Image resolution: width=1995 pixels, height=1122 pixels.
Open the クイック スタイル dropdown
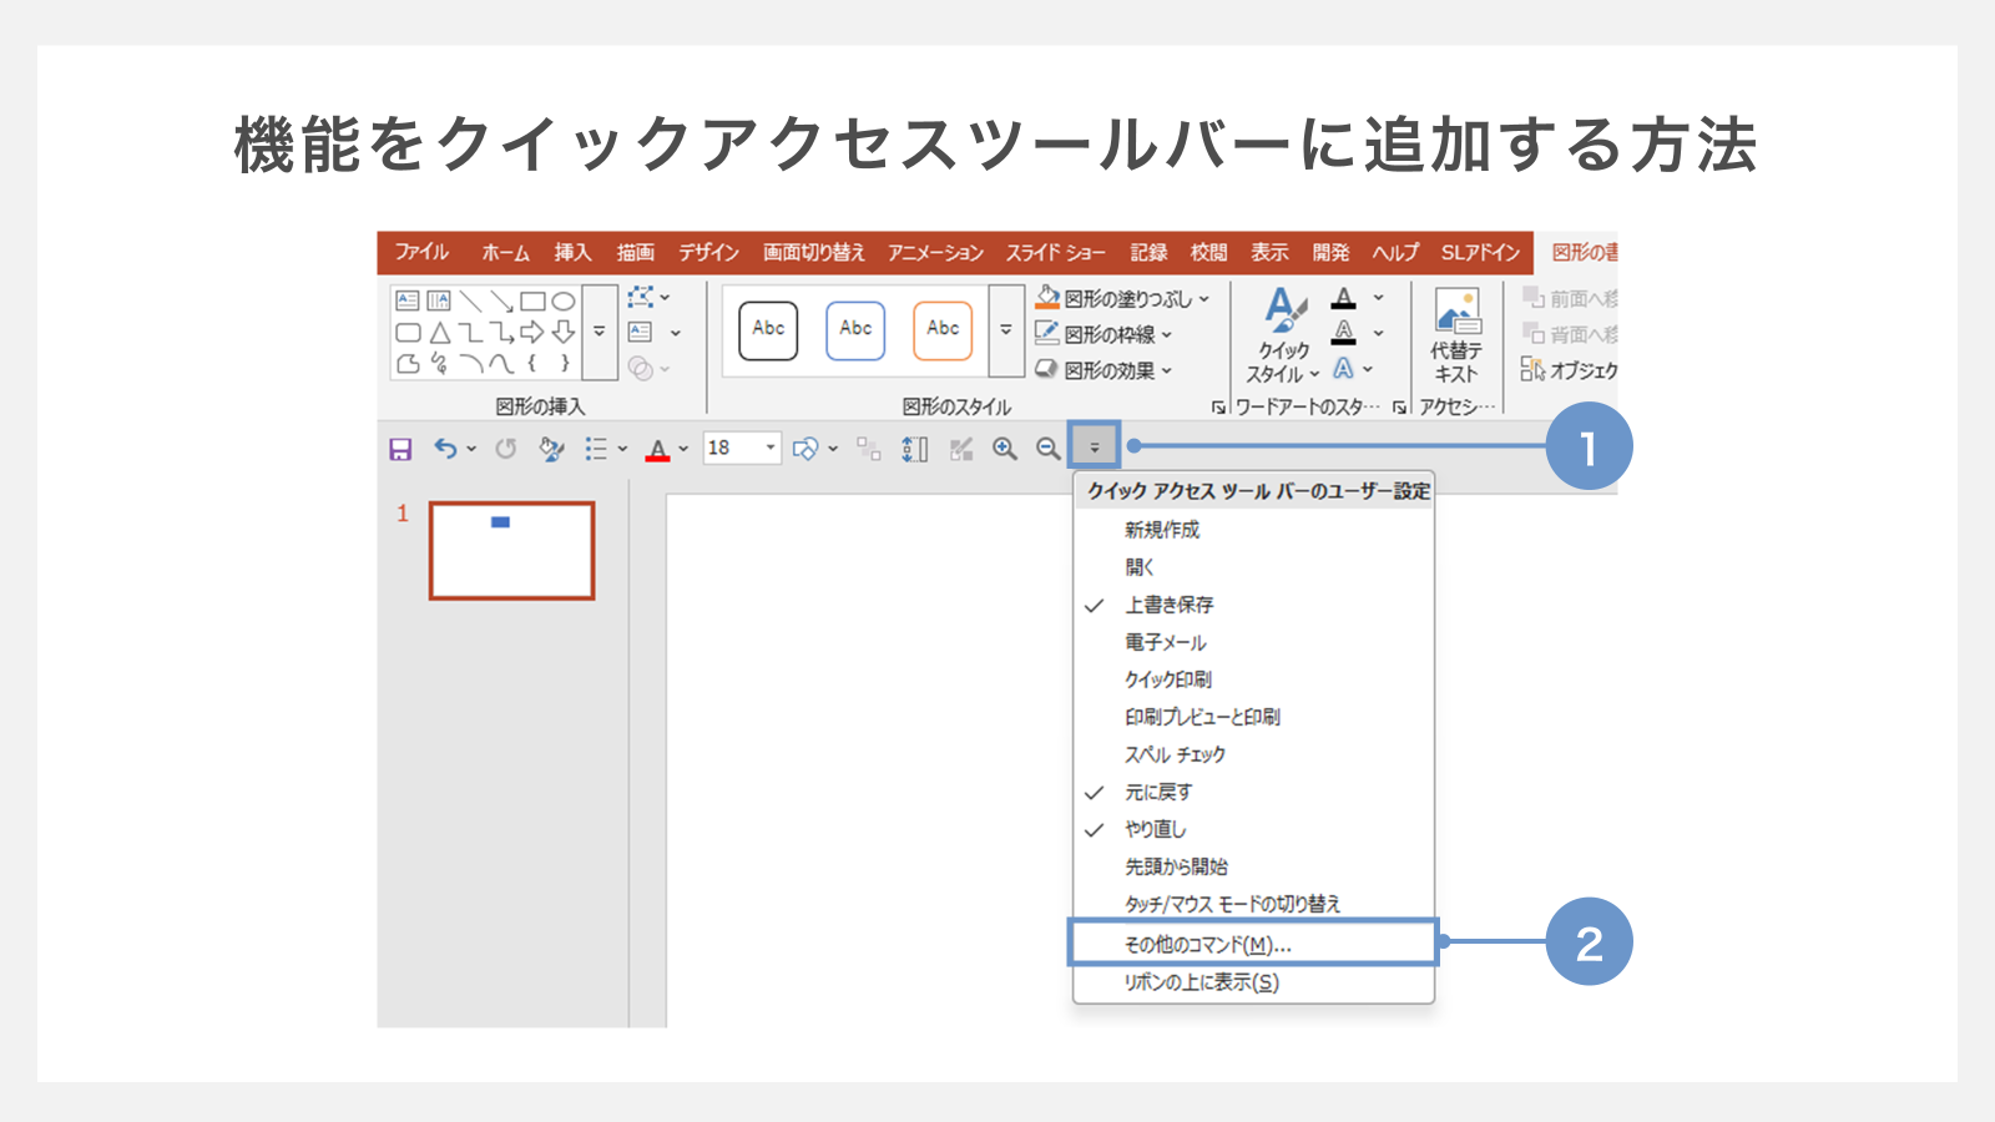pyautogui.click(x=1283, y=336)
